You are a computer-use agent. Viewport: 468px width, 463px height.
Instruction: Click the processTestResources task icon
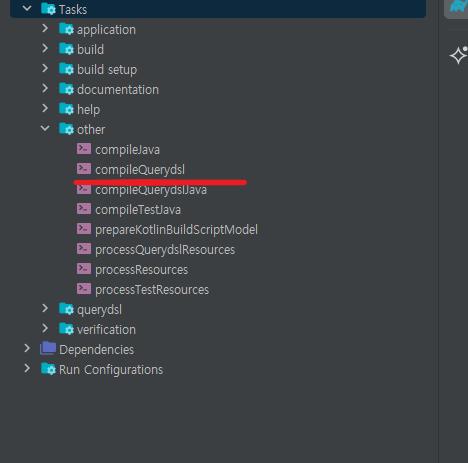(84, 289)
